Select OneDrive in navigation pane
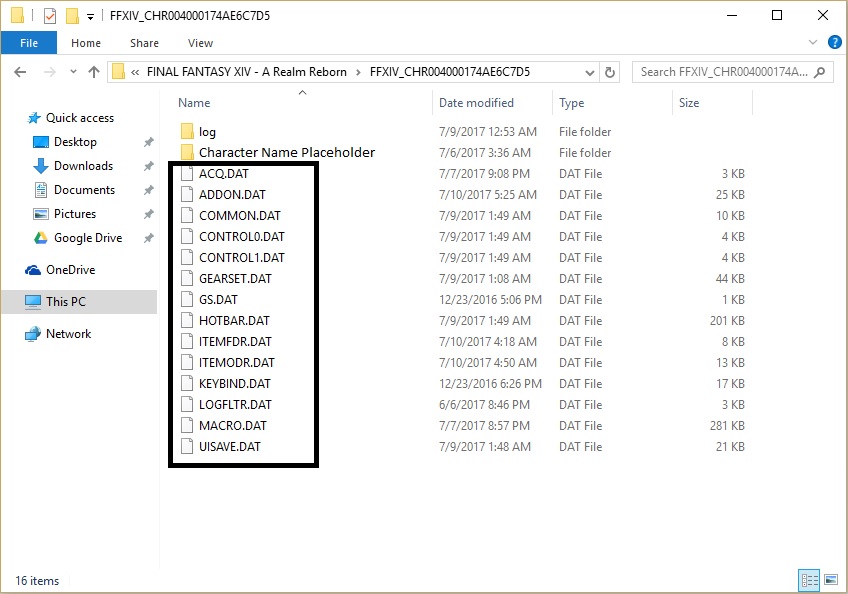 point(70,270)
